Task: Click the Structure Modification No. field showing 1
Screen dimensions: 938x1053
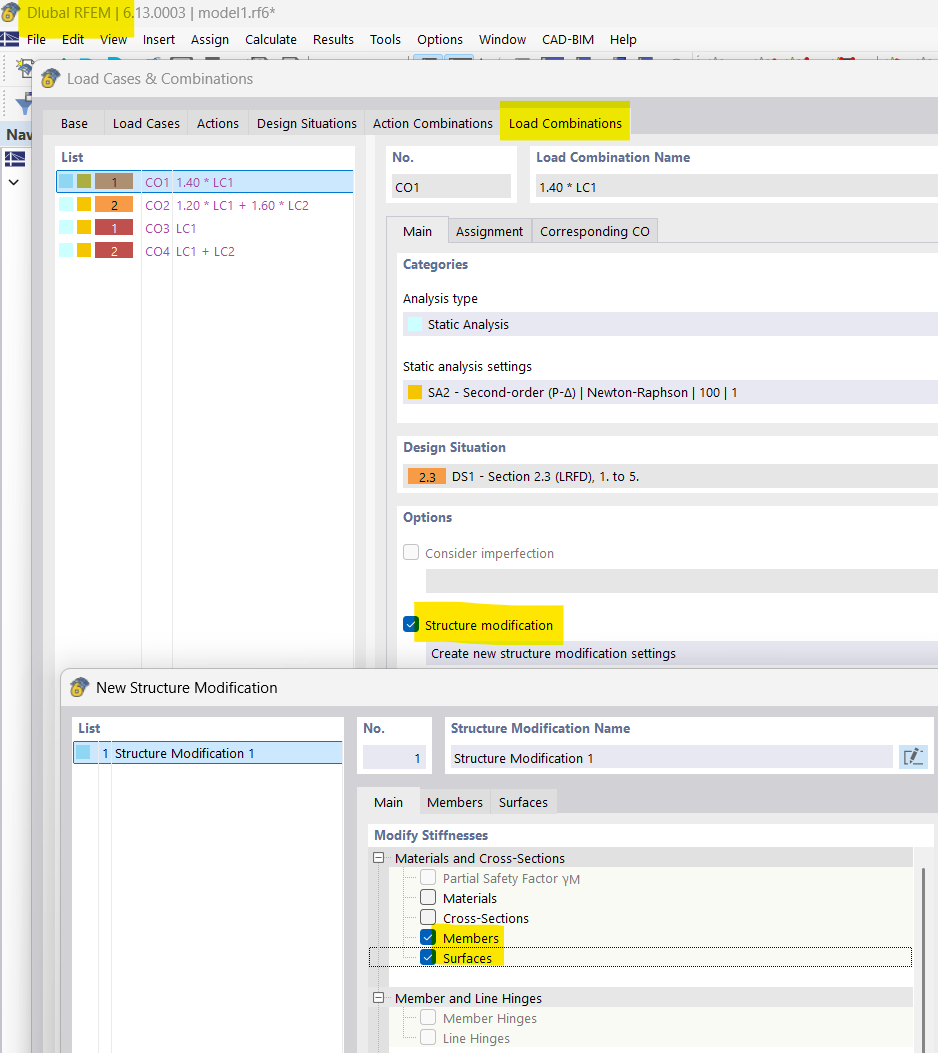Action: pyautogui.click(x=394, y=758)
